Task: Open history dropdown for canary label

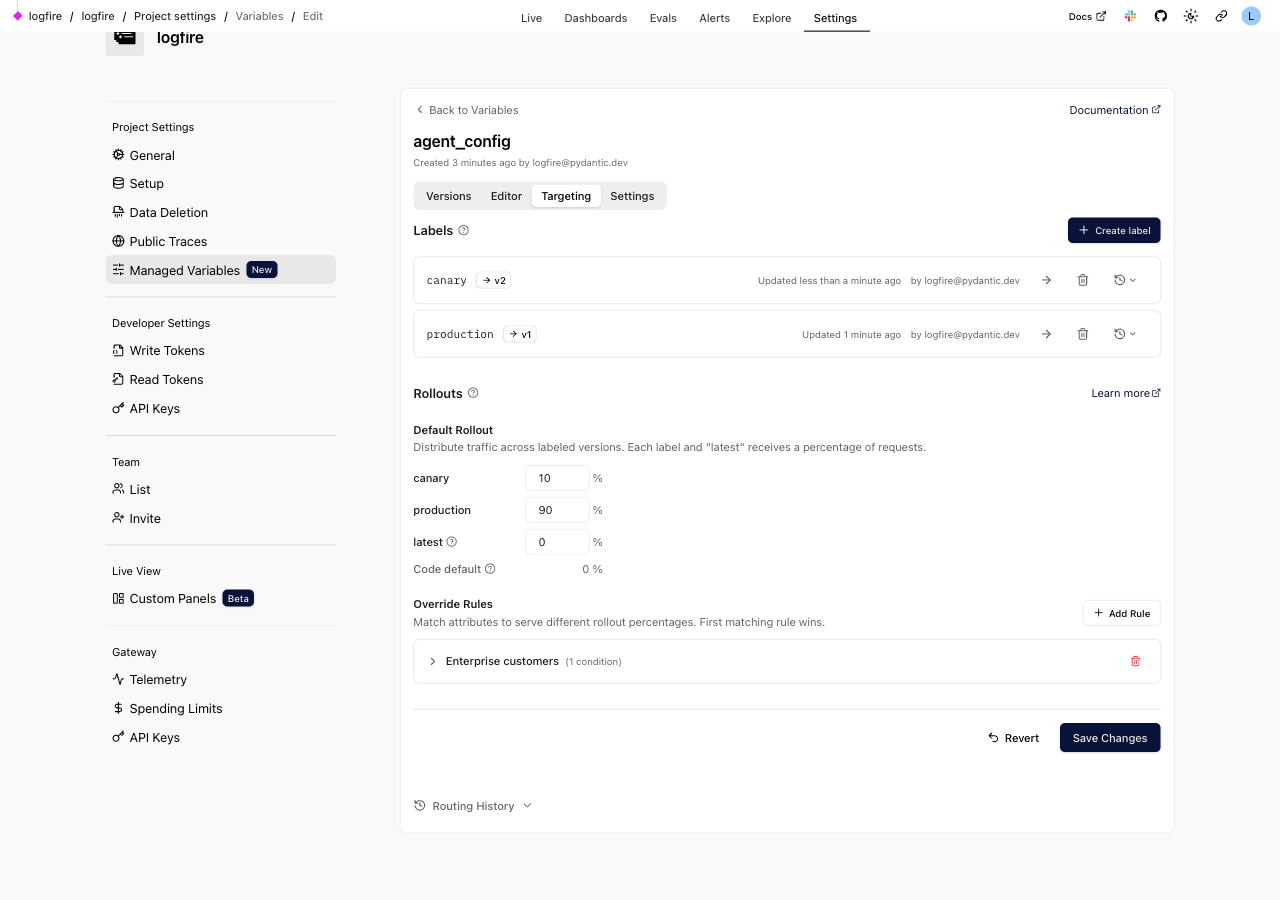Action: 1125,280
